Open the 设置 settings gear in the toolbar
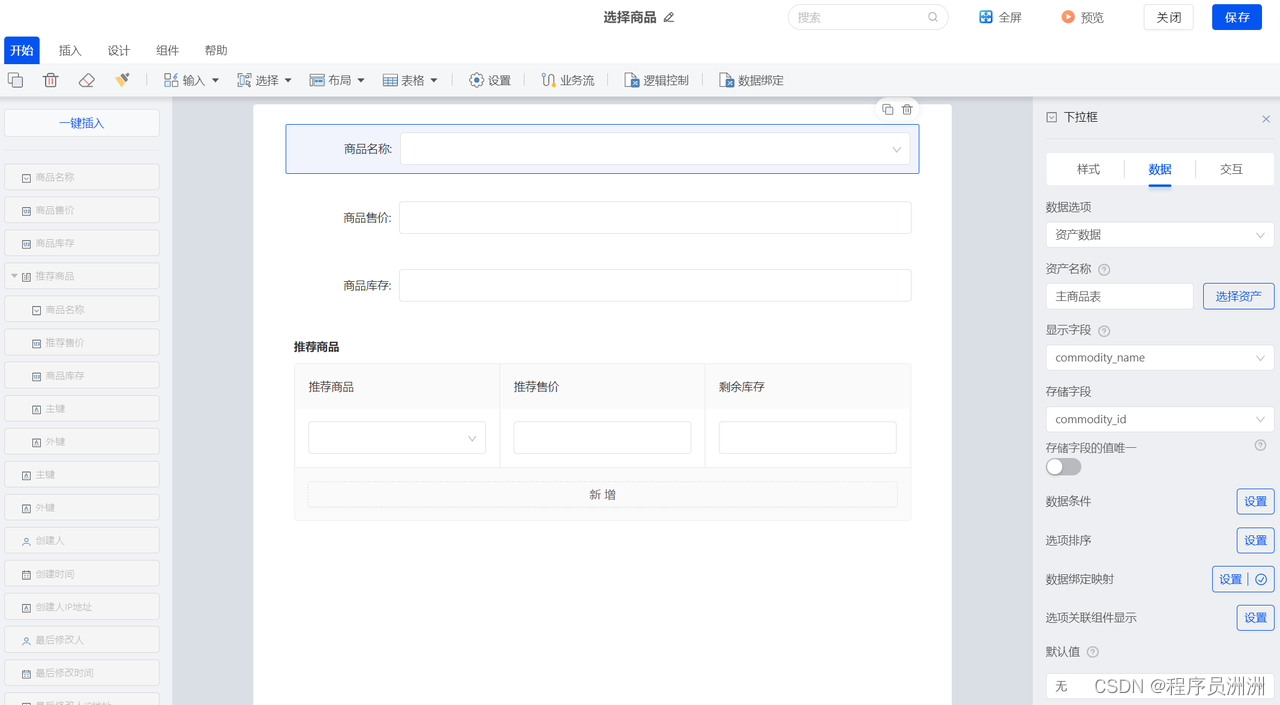1280x705 pixels. pos(489,80)
